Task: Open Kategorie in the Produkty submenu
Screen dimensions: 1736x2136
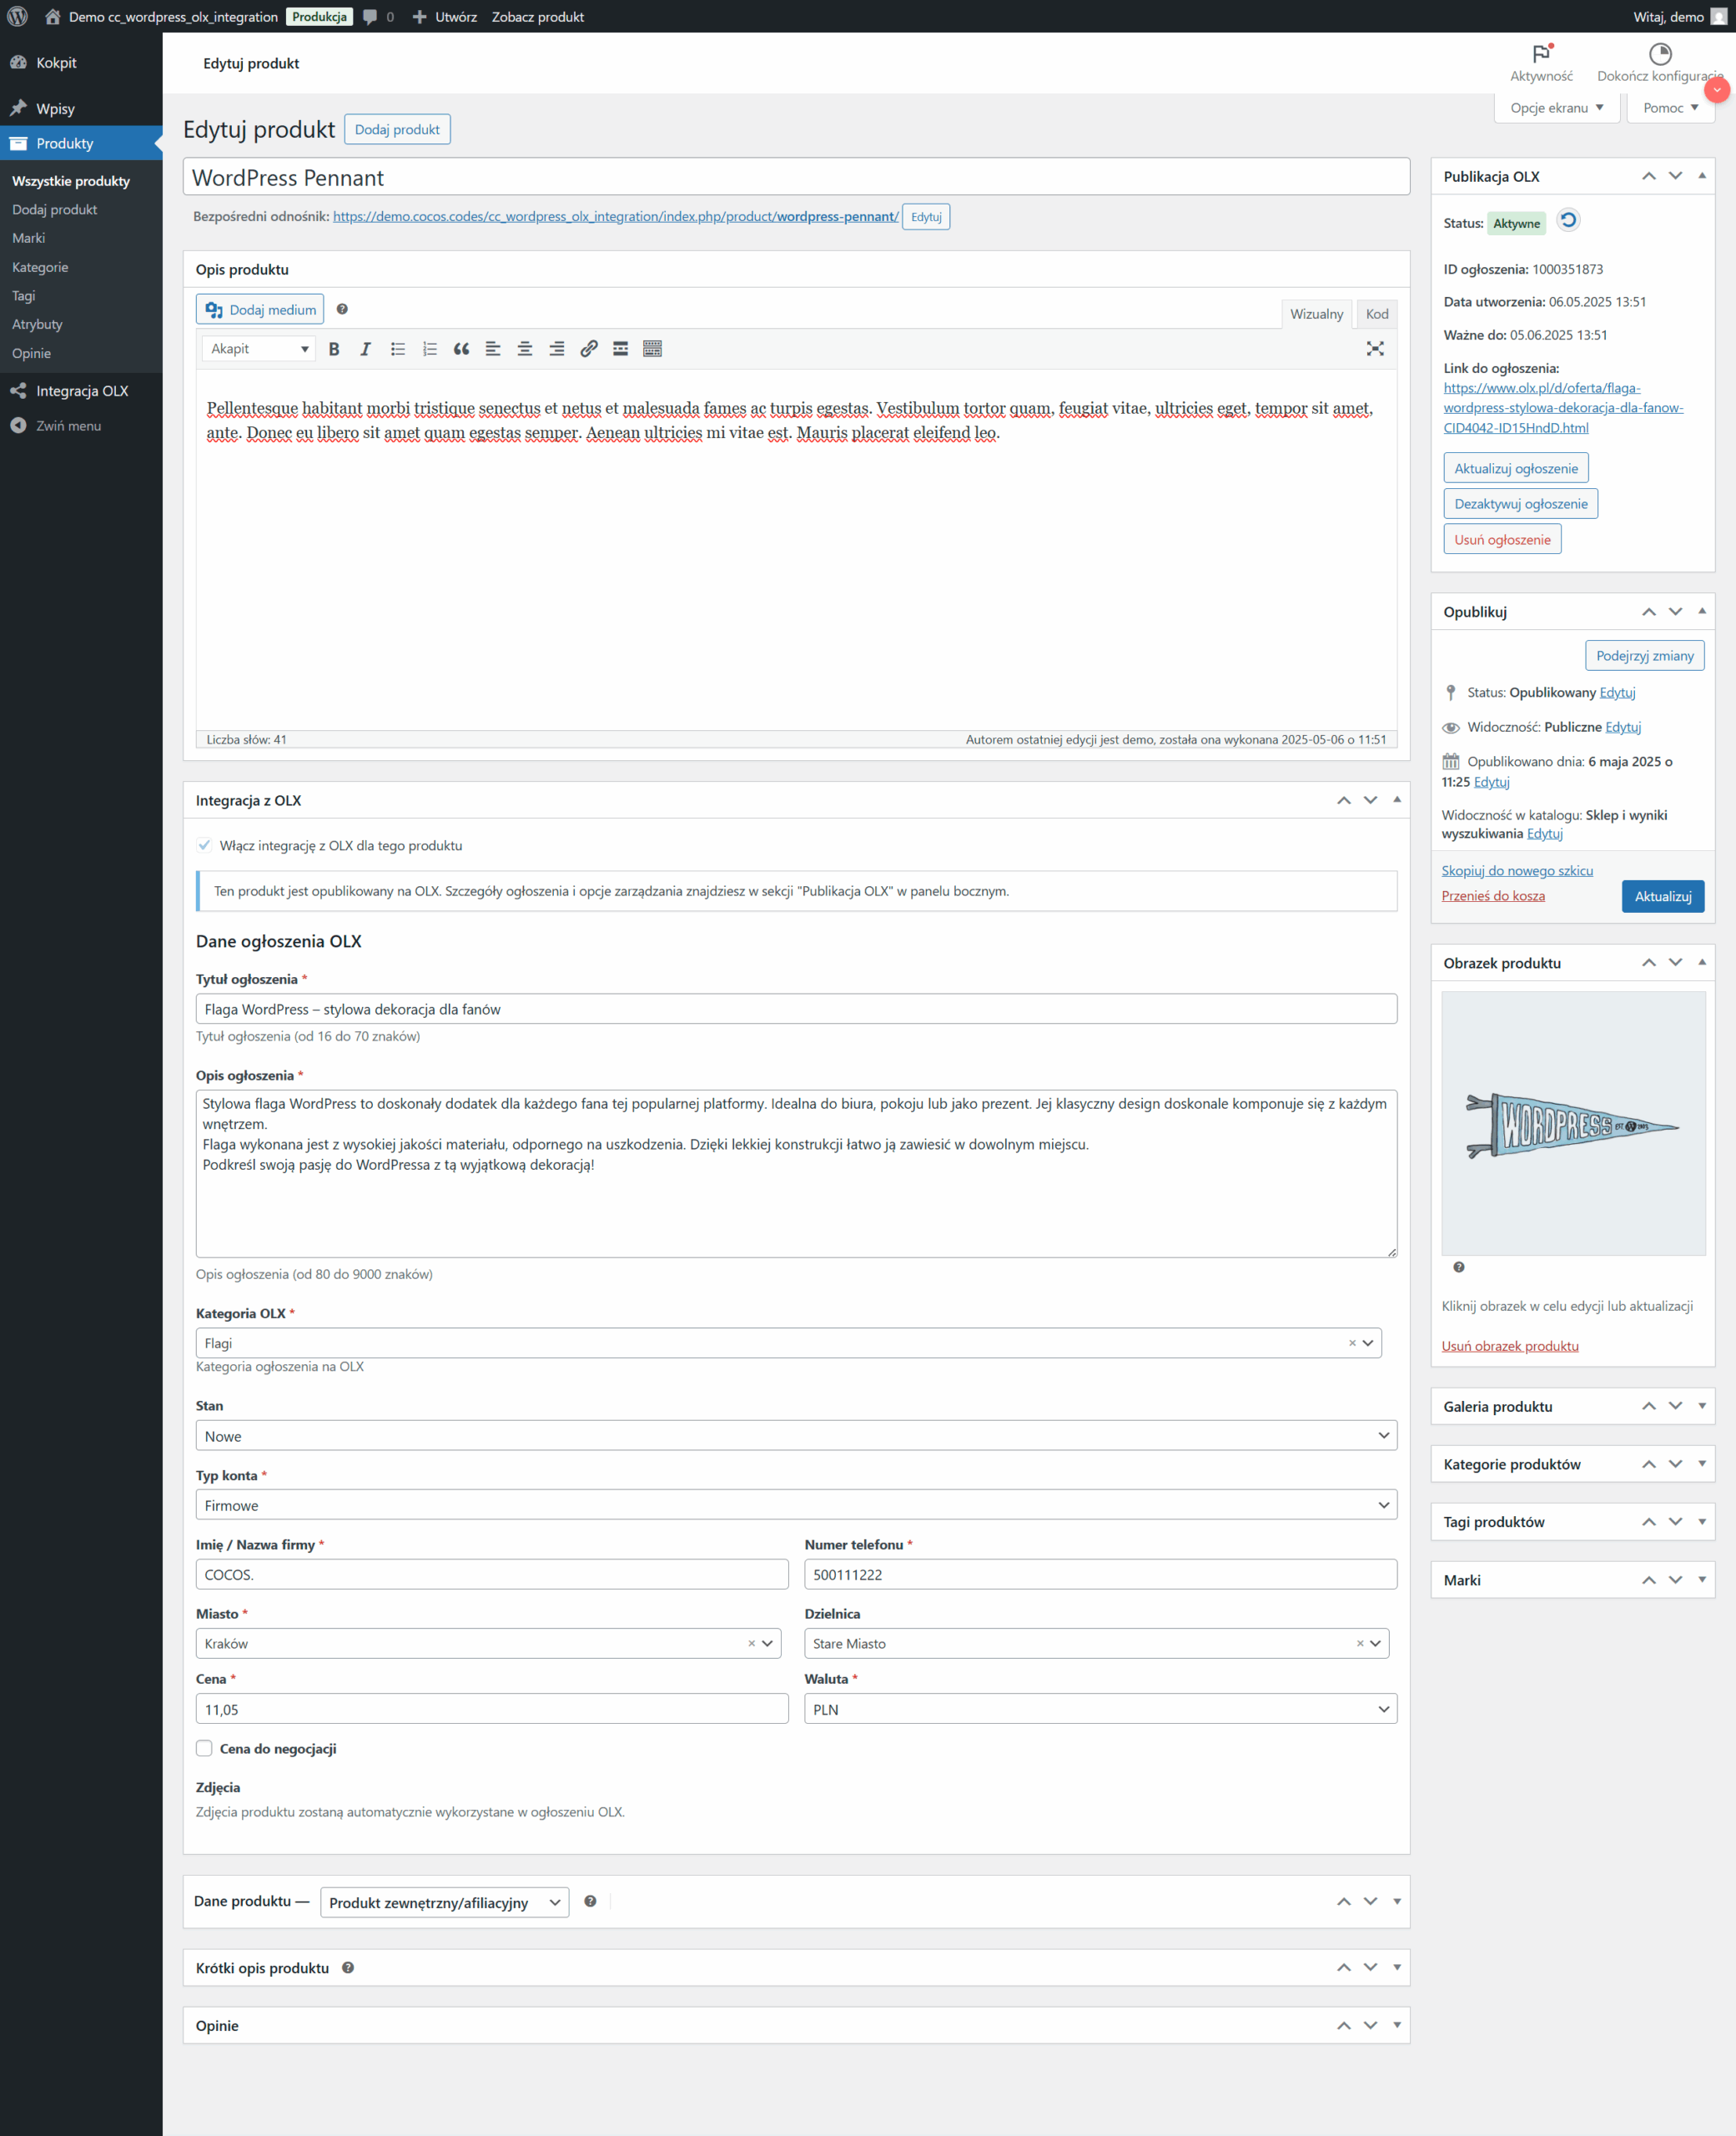Action: pyautogui.click(x=40, y=267)
